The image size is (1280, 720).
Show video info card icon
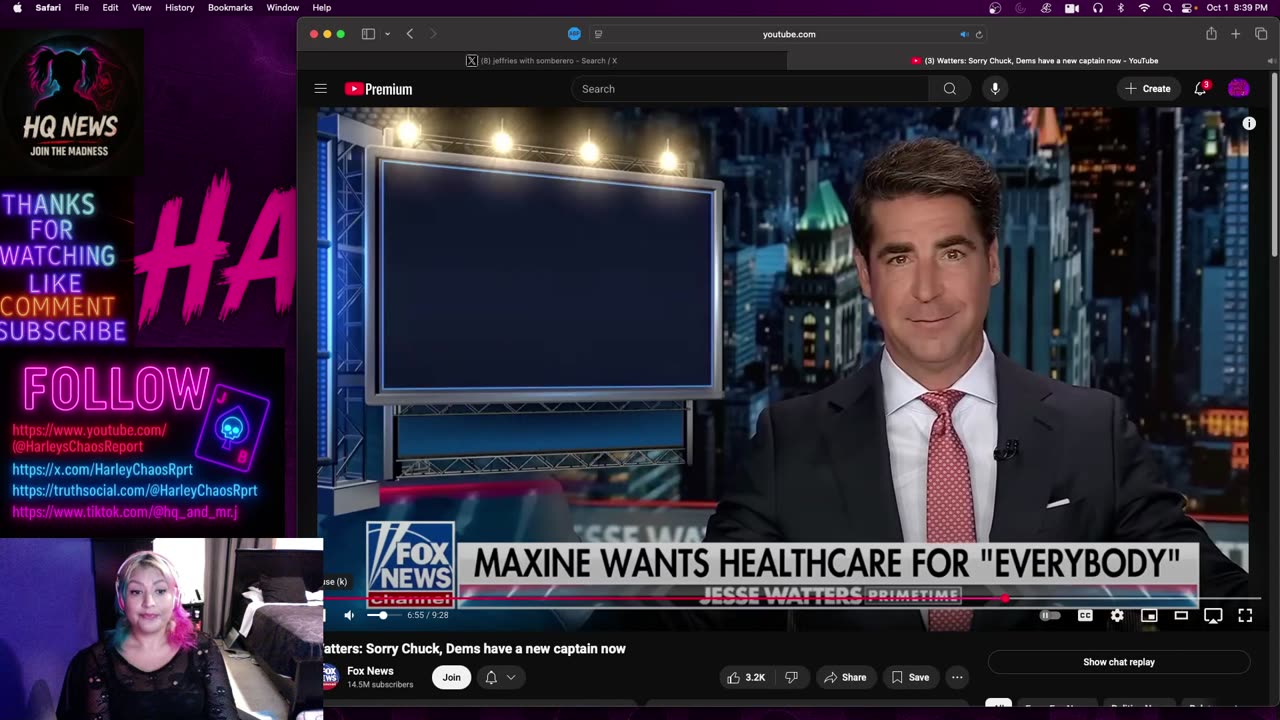[1249, 123]
